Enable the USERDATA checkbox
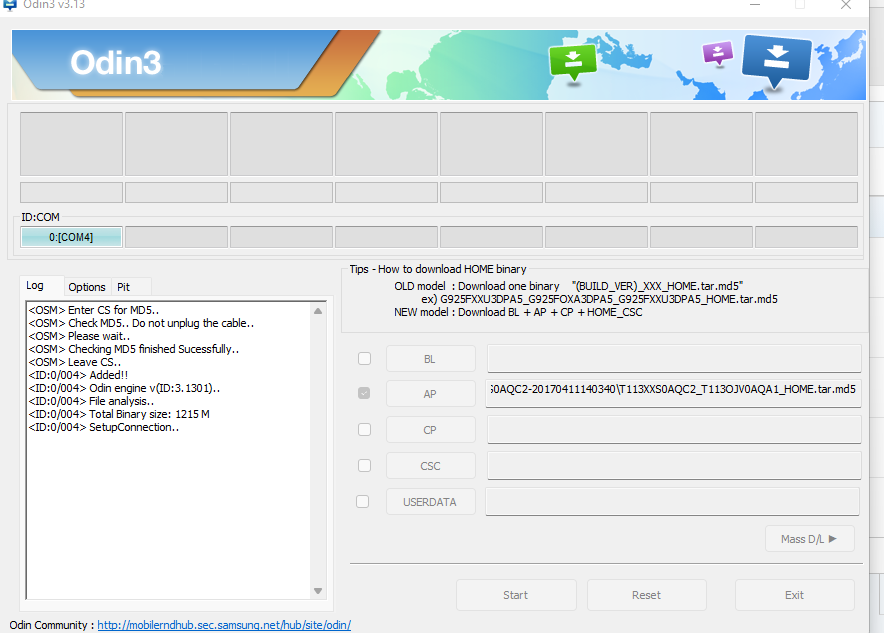Screen dimensions: 884x633 click(363, 501)
